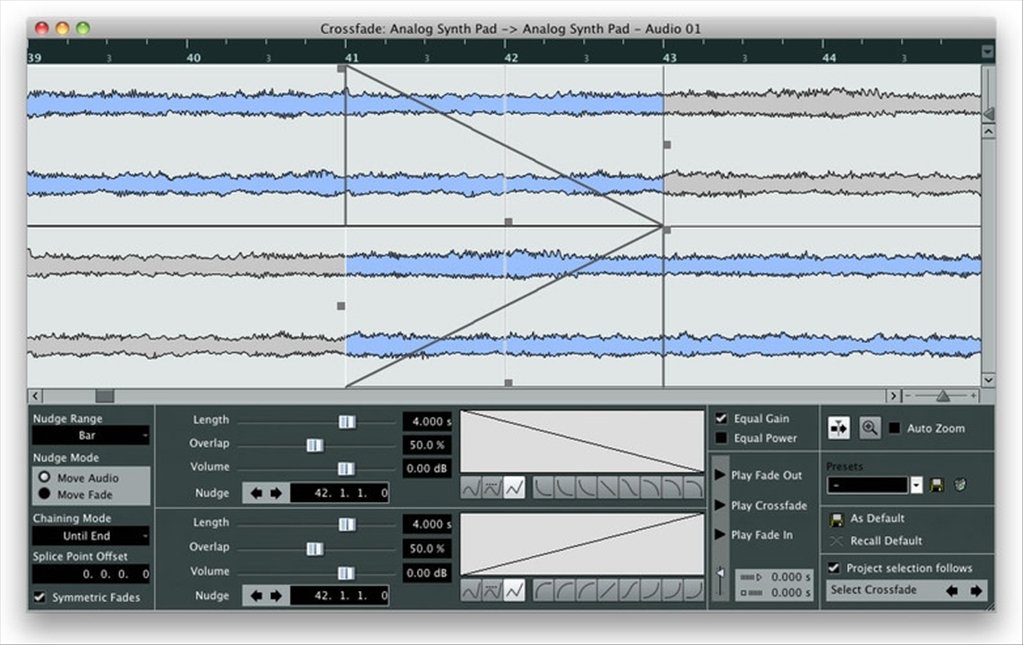
Task: Select linear interpolation for the fade-in curve
Action: [514, 590]
